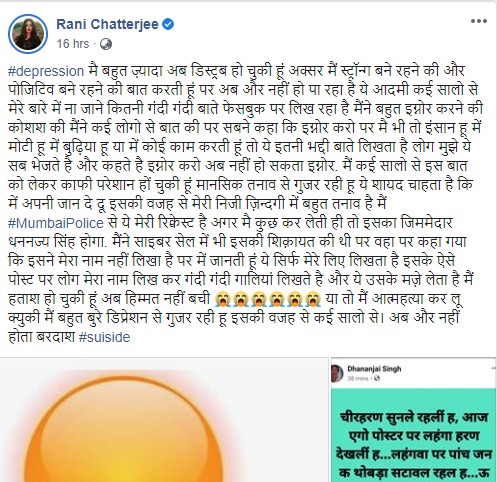Open the #MumbaiPolice hashtag

coord(56,223)
